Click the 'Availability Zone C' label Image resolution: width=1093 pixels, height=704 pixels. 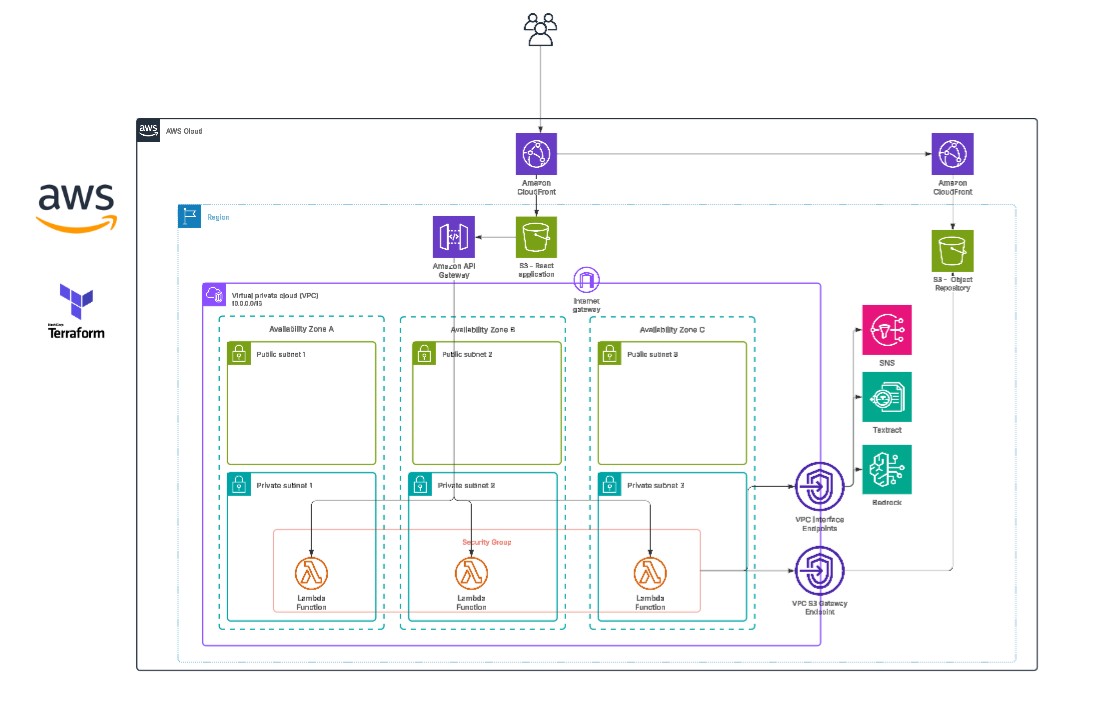[x=672, y=330]
